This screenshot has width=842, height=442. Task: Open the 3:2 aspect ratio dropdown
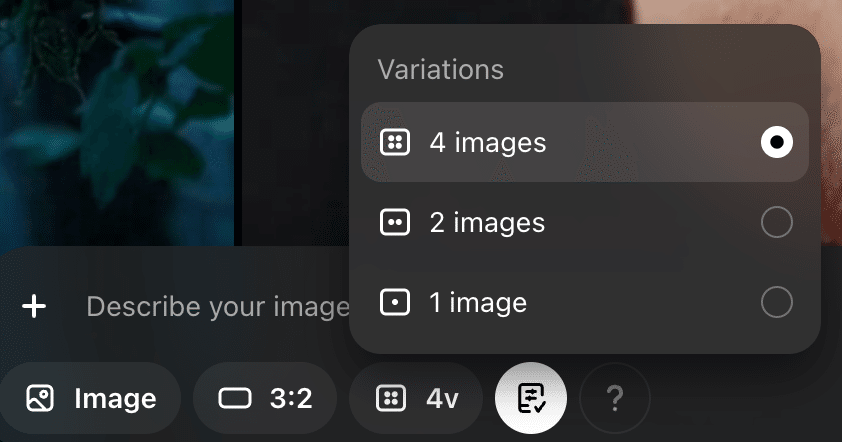[266, 399]
